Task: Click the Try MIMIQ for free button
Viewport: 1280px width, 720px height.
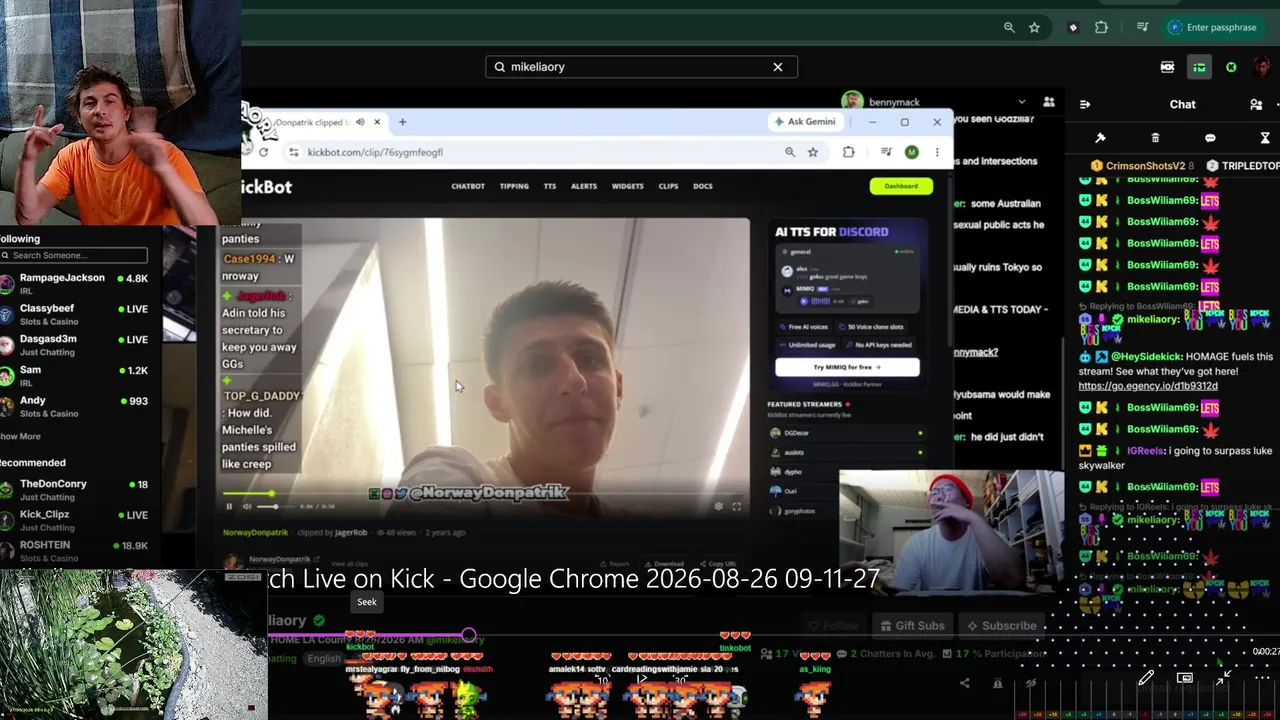Action: click(x=847, y=367)
